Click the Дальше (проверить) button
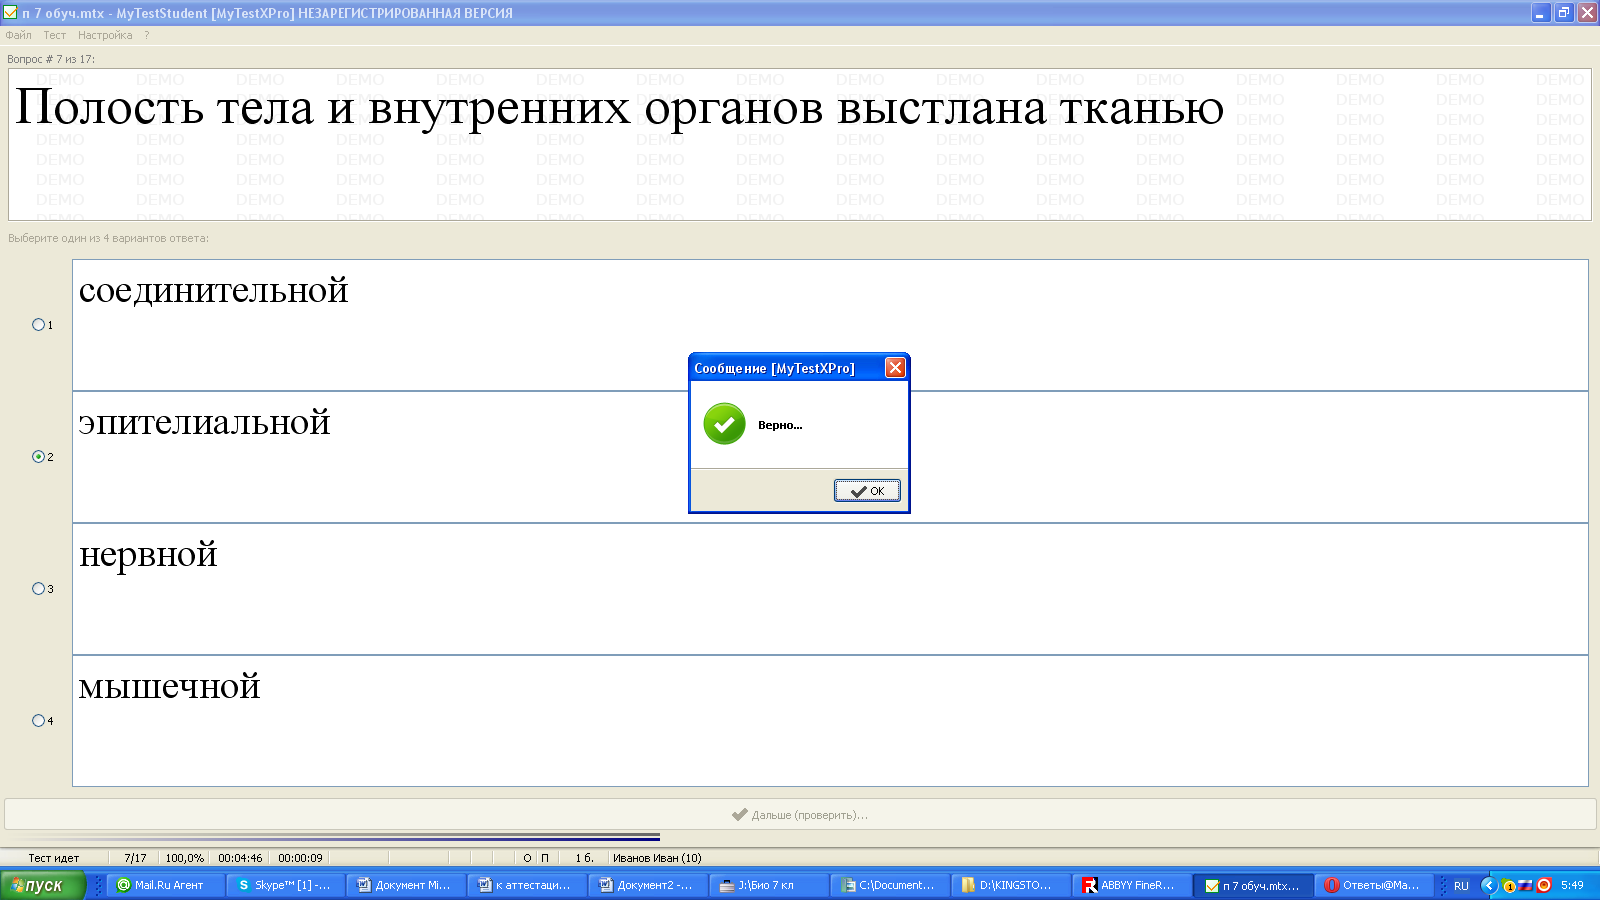 800,814
